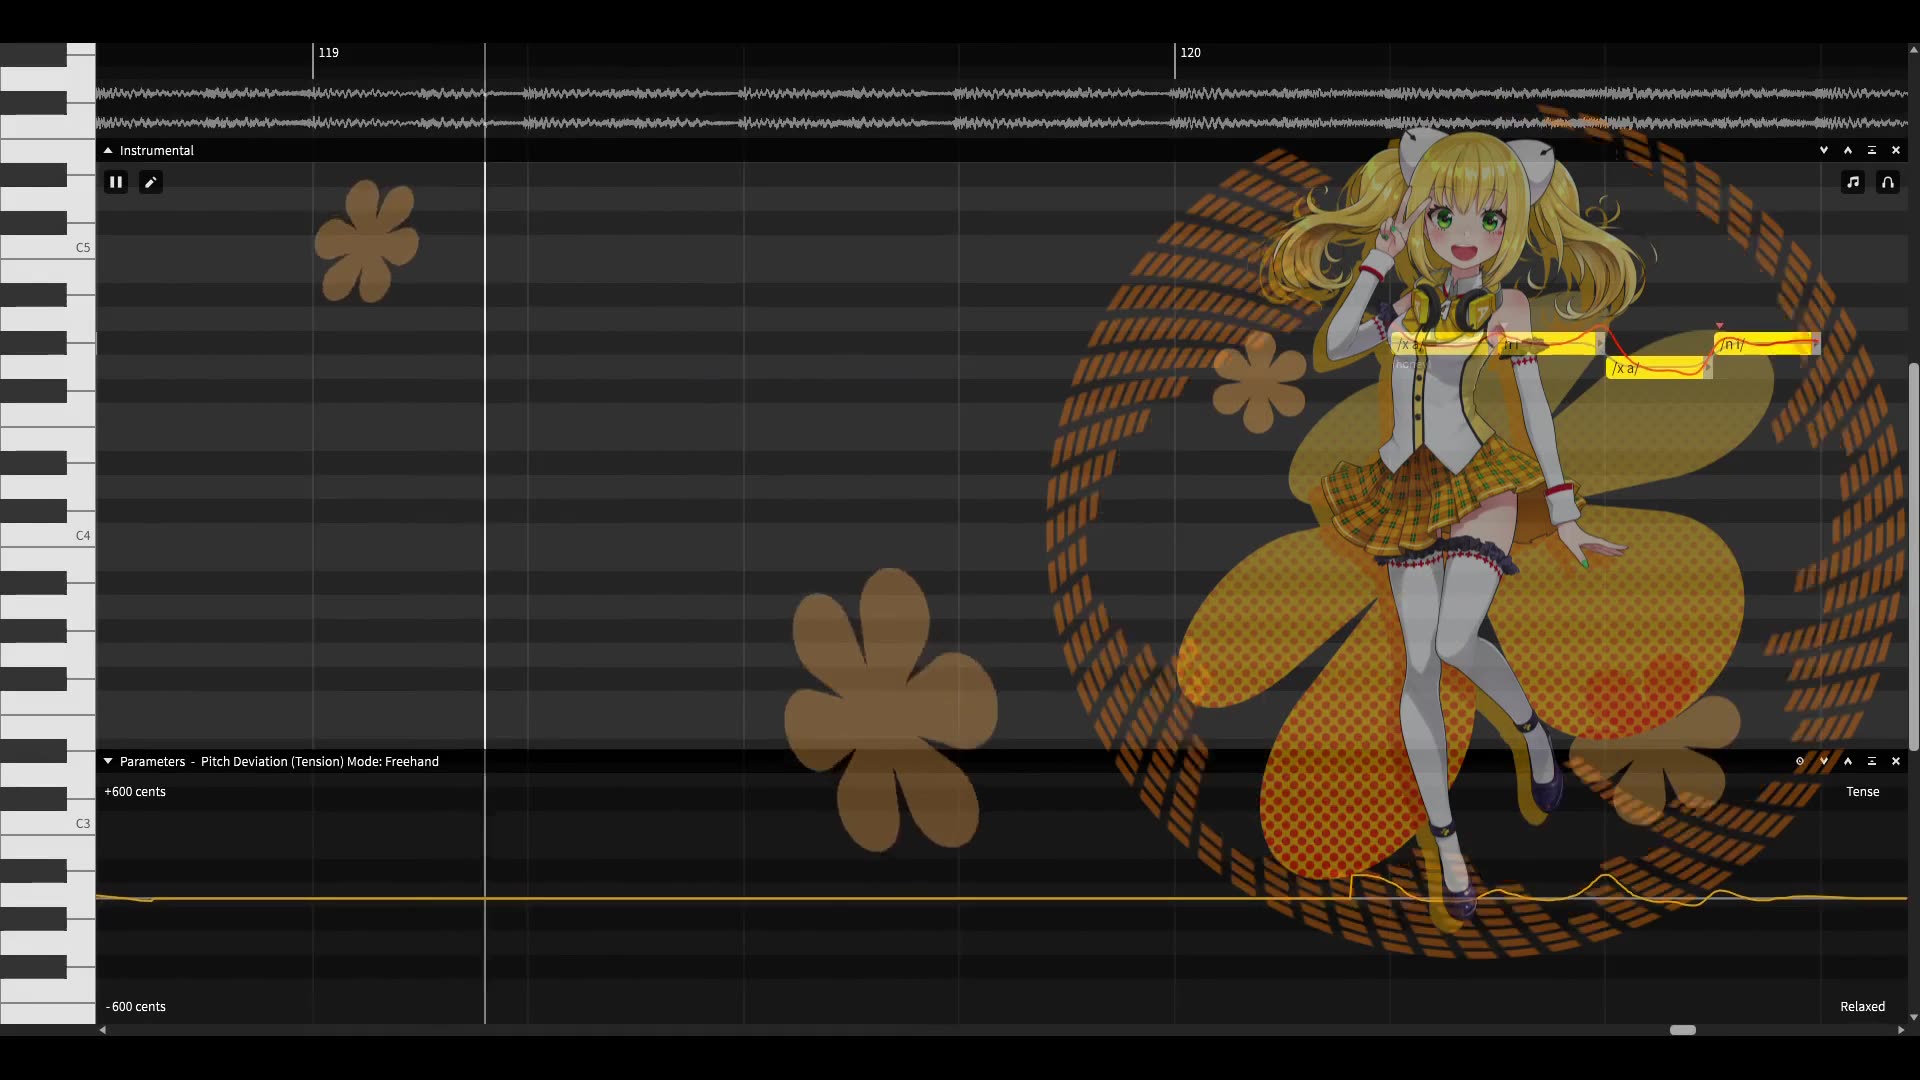Viewport: 1920px width, 1080px height.
Task: Click the down chevron in the Parameters header
Action: 1824,762
